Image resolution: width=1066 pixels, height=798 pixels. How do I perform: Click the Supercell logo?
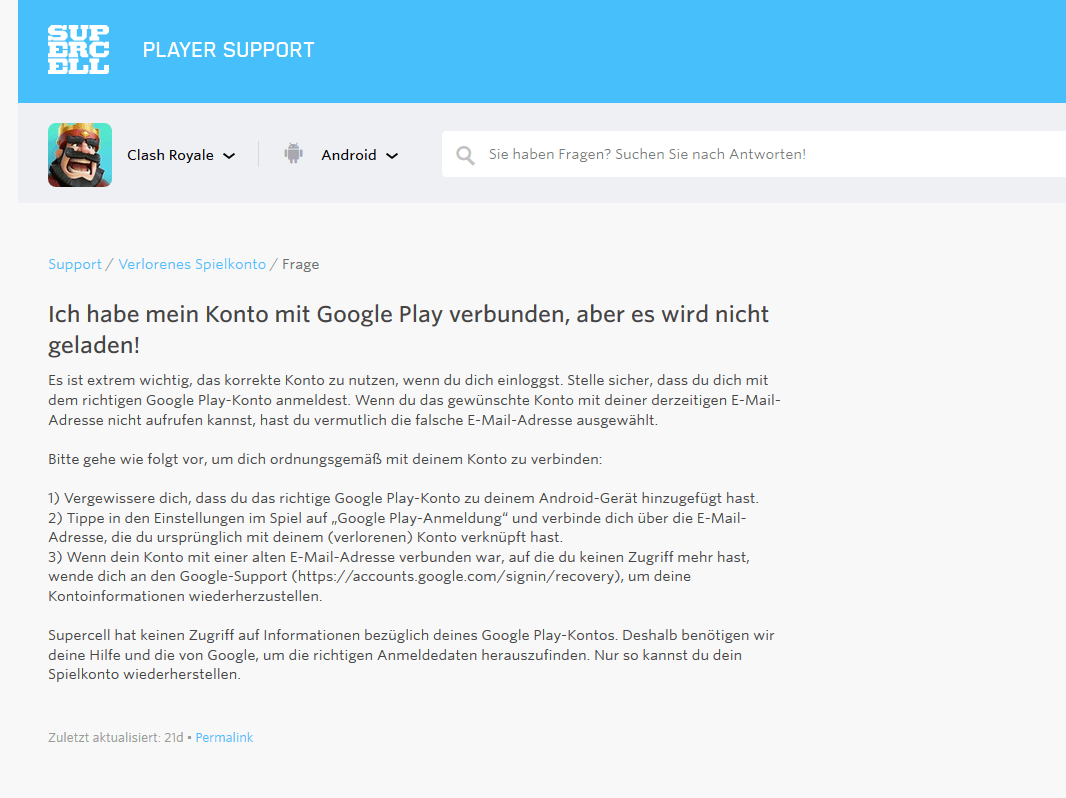[78, 50]
